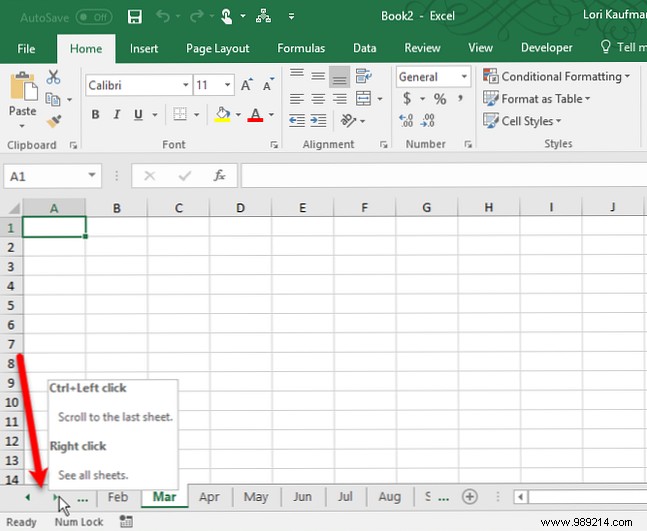Click the Touch/Mouse mode hand icon
Screen dimensions: 647x531
click(227, 17)
